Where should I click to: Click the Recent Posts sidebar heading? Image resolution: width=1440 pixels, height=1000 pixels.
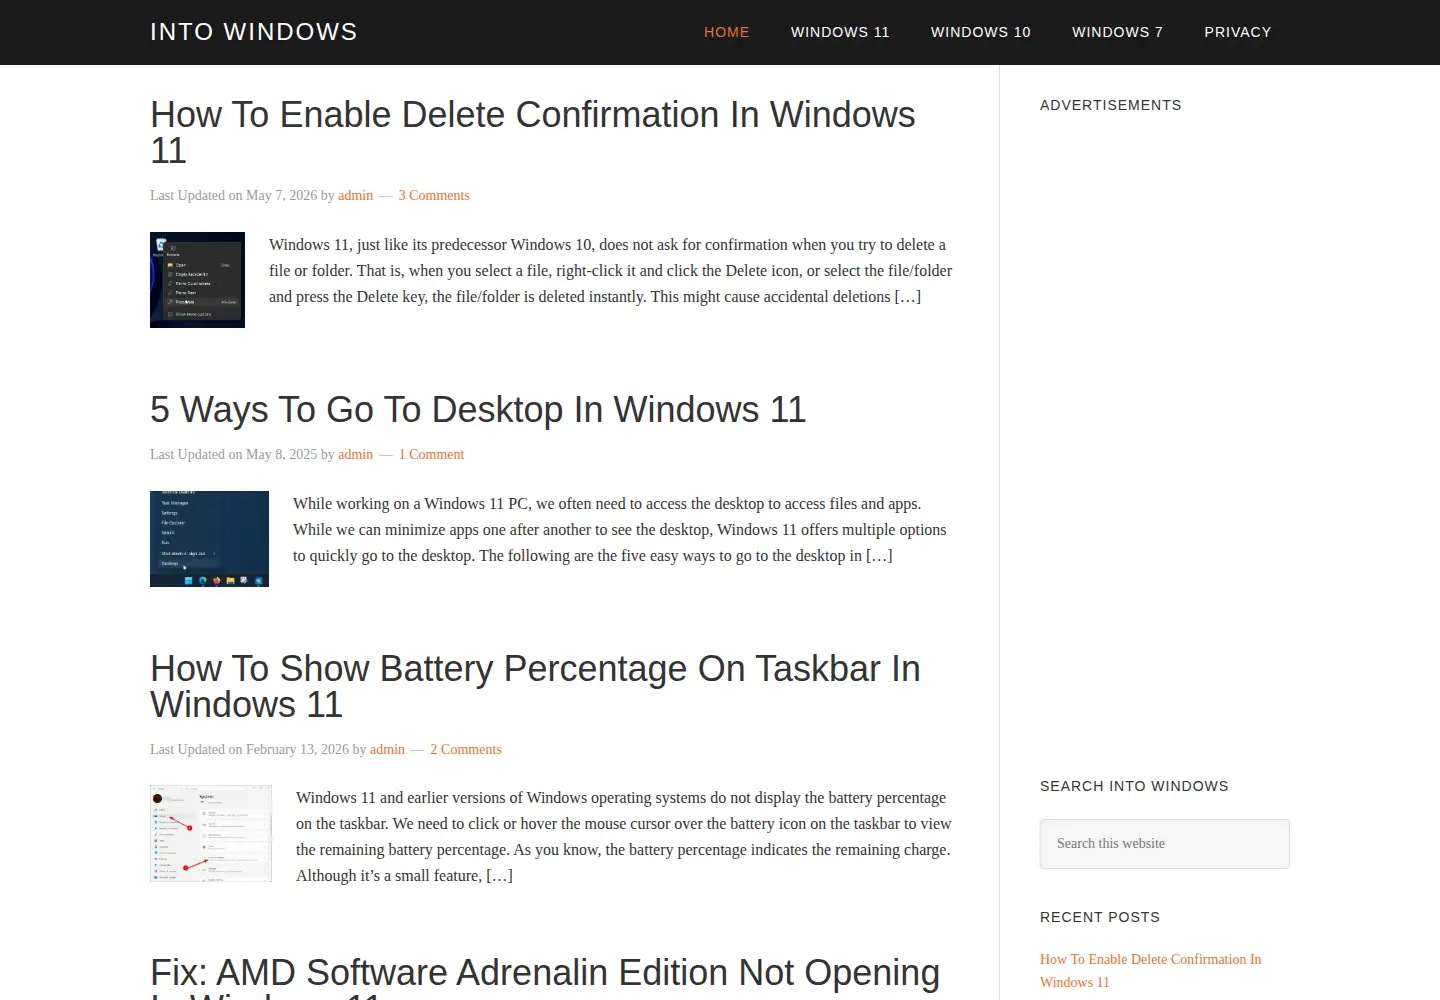pos(1100,917)
